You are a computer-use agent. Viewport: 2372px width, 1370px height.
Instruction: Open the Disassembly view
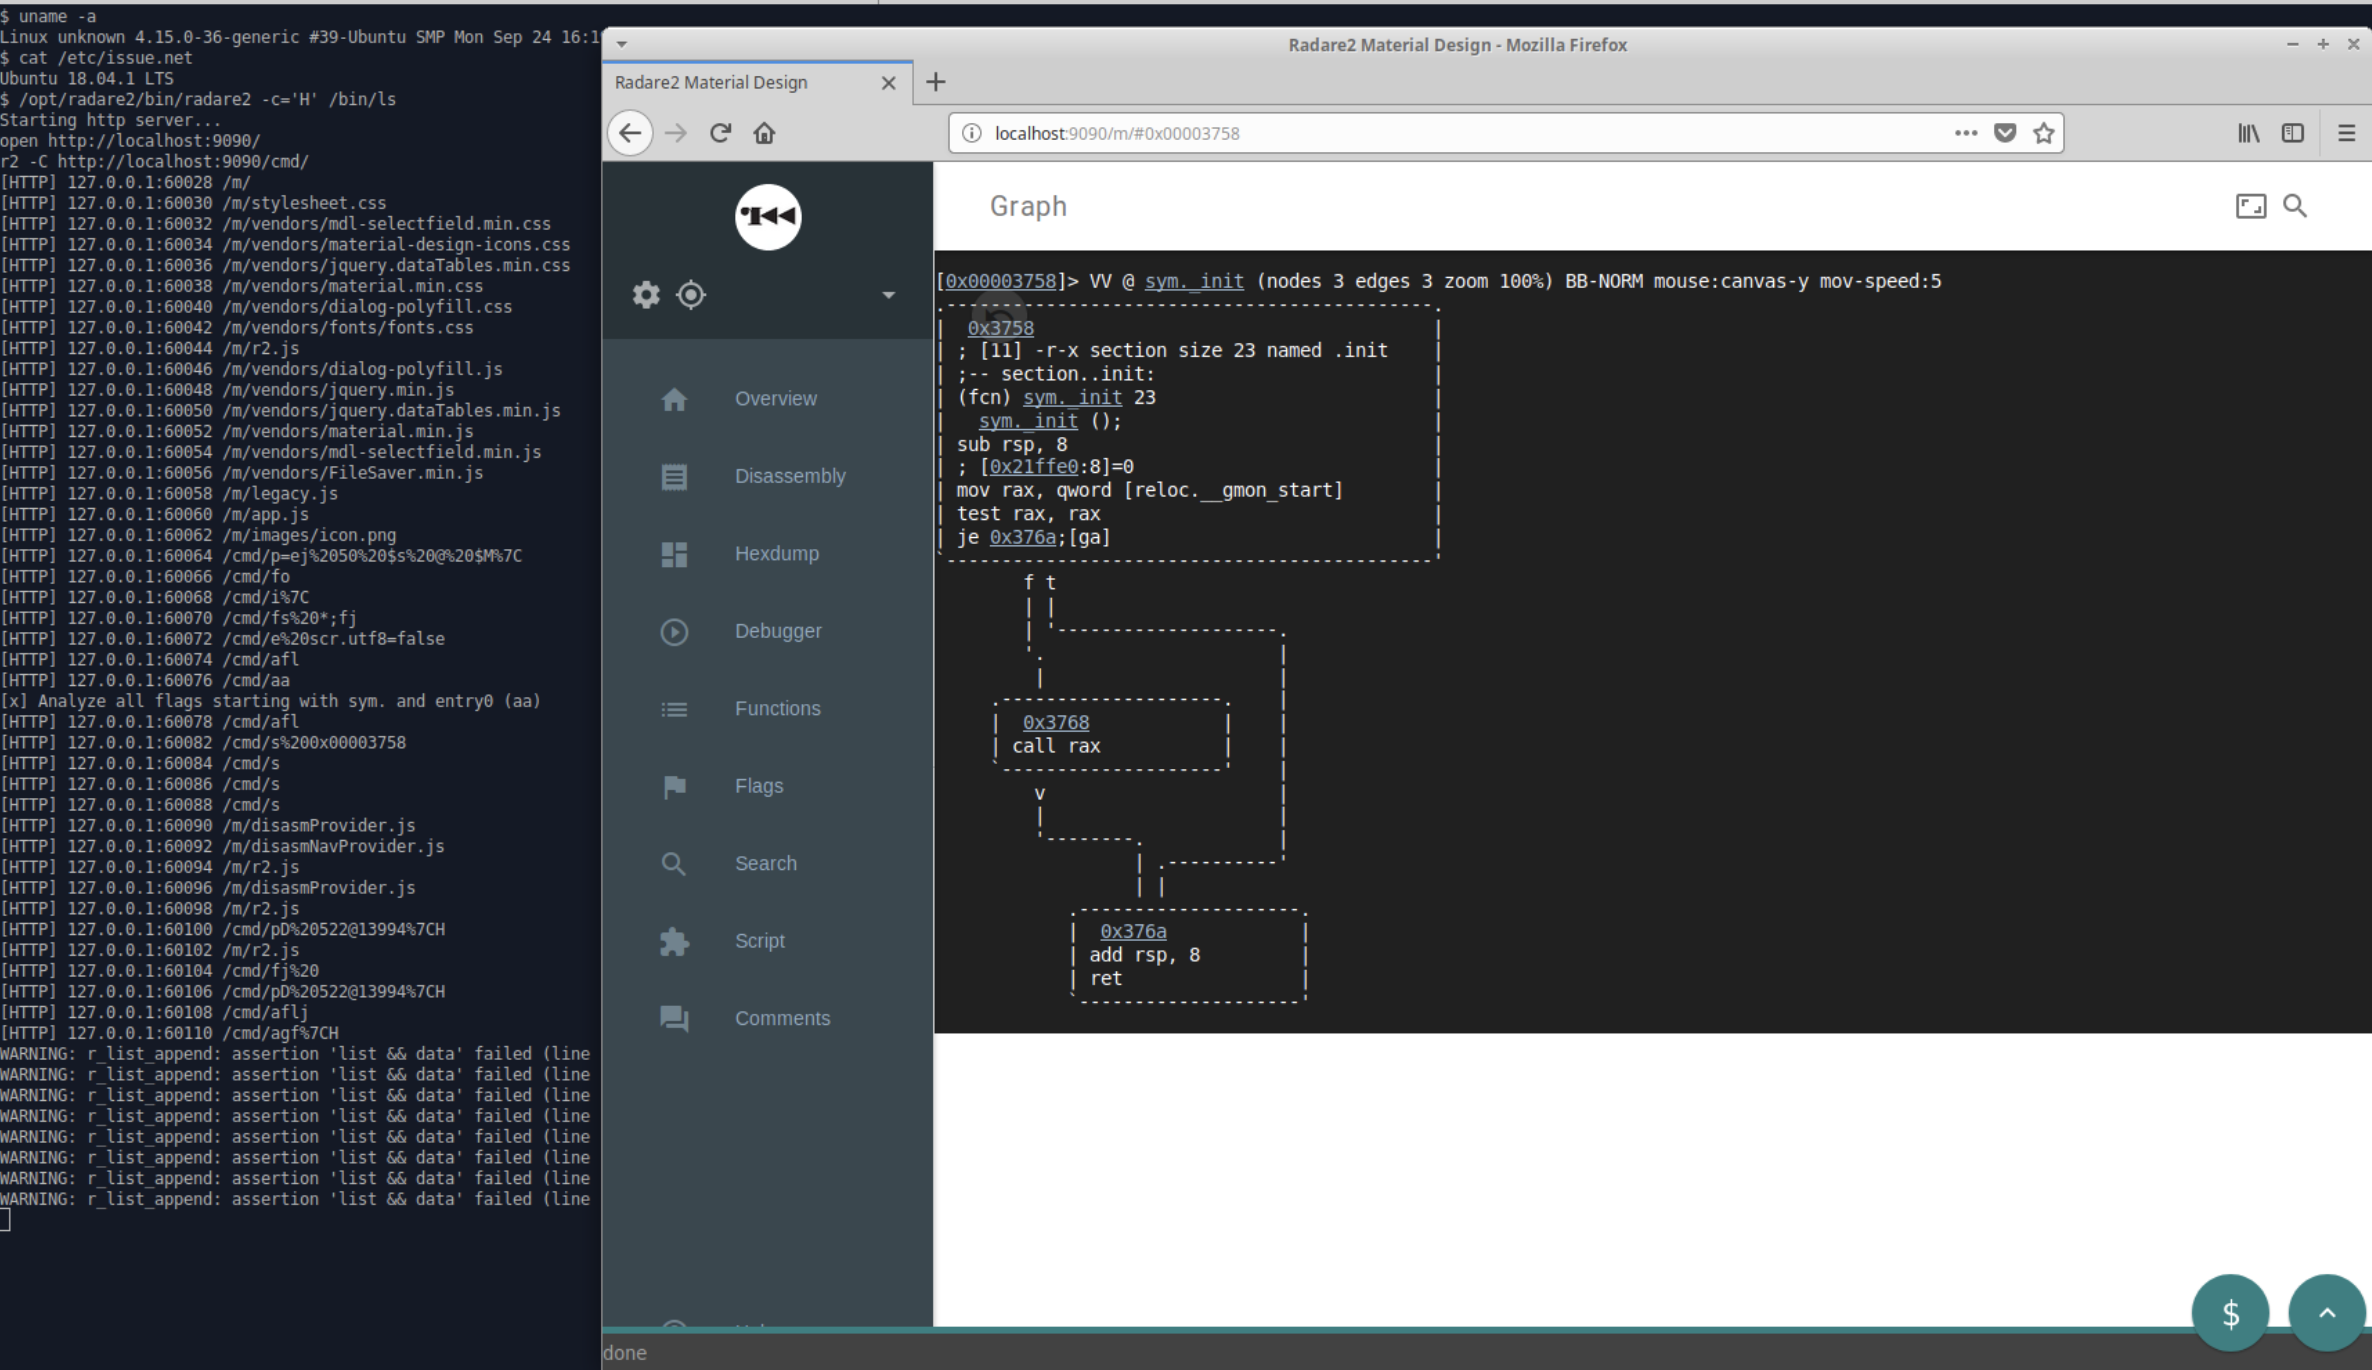tap(790, 476)
